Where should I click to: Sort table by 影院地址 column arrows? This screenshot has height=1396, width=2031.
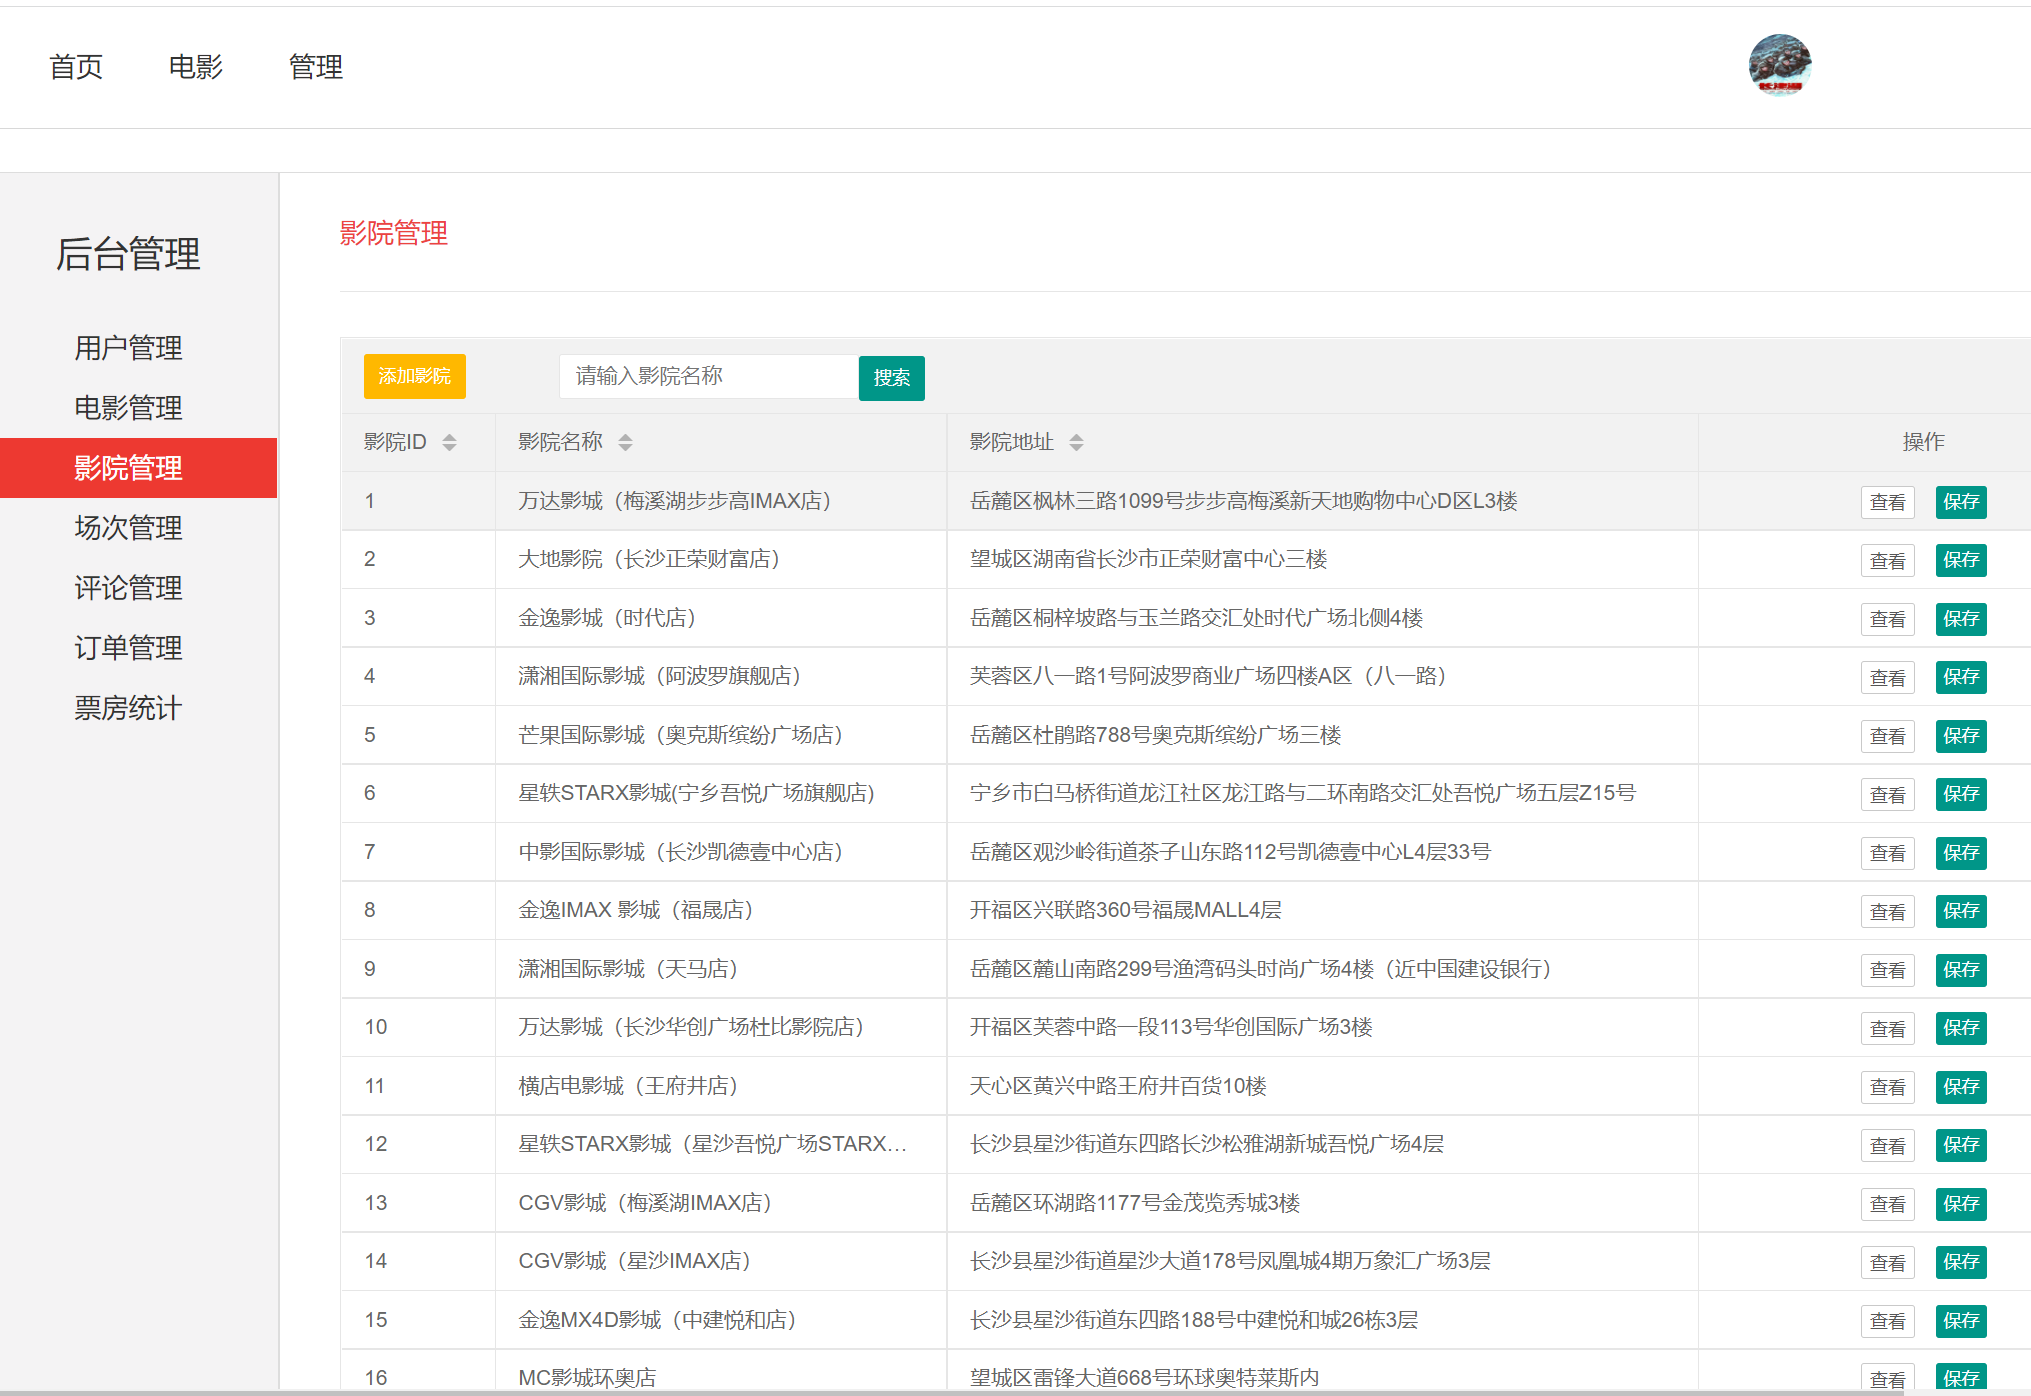coord(1076,442)
